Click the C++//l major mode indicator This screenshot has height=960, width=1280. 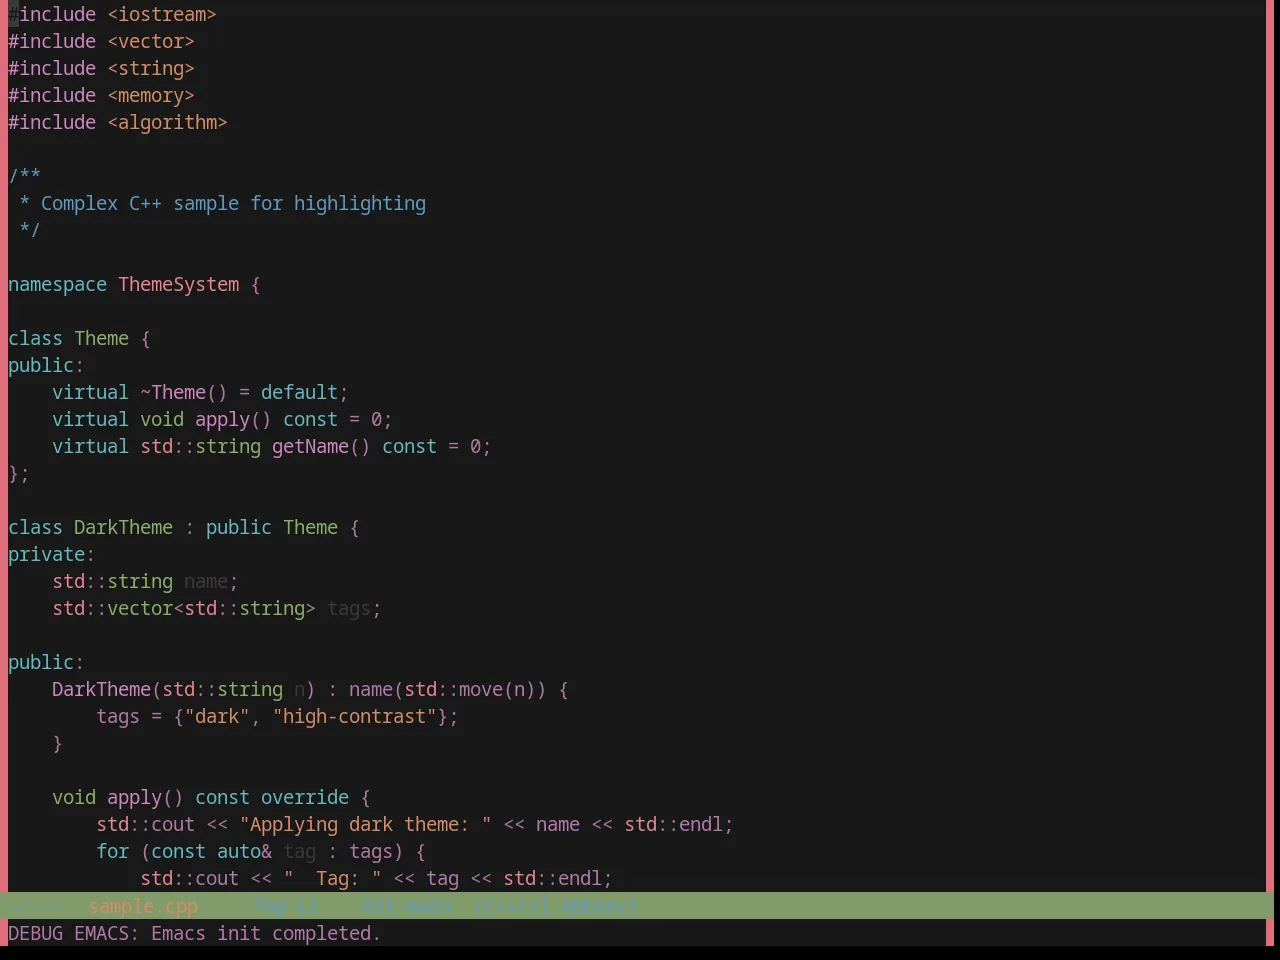[x=517, y=906]
